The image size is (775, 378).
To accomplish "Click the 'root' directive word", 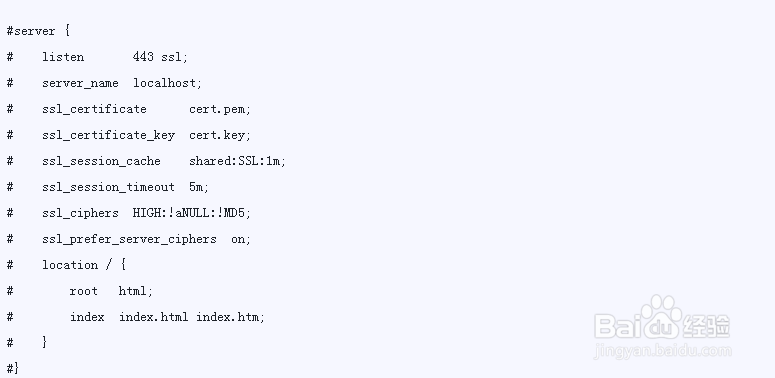I will coord(84,291).
